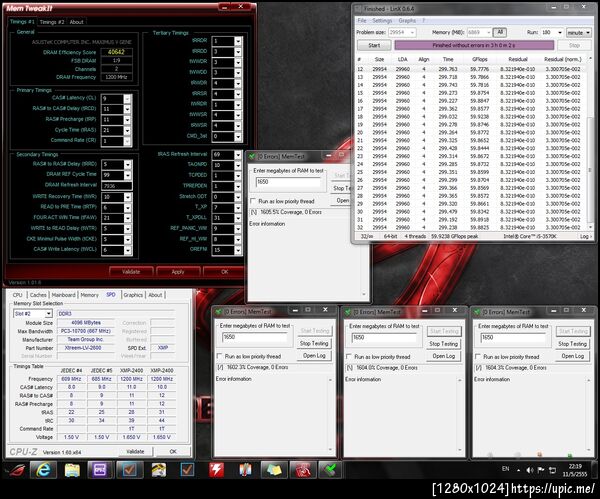Viewport: 600px width, 499px height.
Task: Click the LinX Start button
Action: tap(374, 46)
